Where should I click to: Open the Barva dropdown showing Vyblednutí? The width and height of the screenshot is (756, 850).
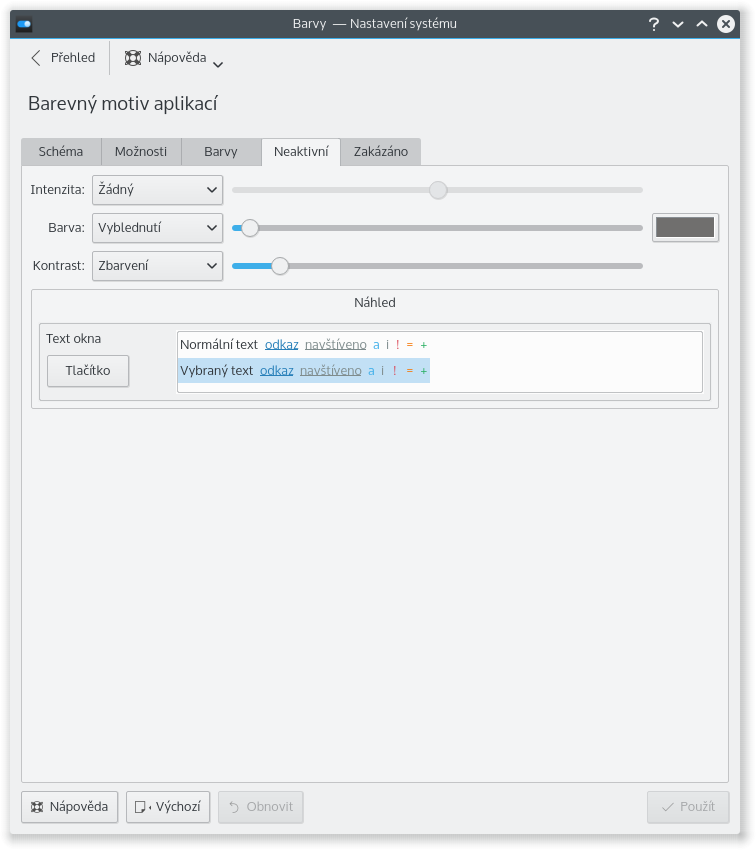[x=157, y=228]
